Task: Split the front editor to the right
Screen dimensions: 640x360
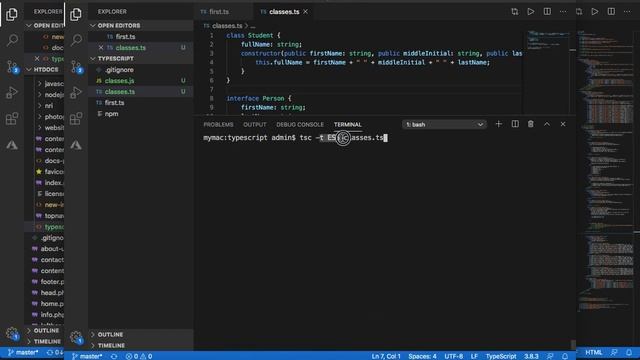Action: pyautogui.click(x=547, y=11)
